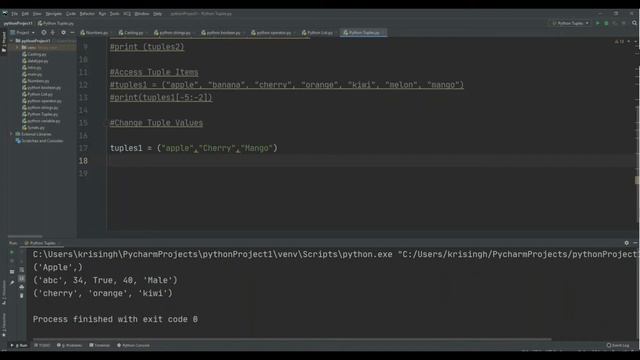The image size is (640, 360).
Task: Click the locate opened file target icon
Action: (44, 33)
